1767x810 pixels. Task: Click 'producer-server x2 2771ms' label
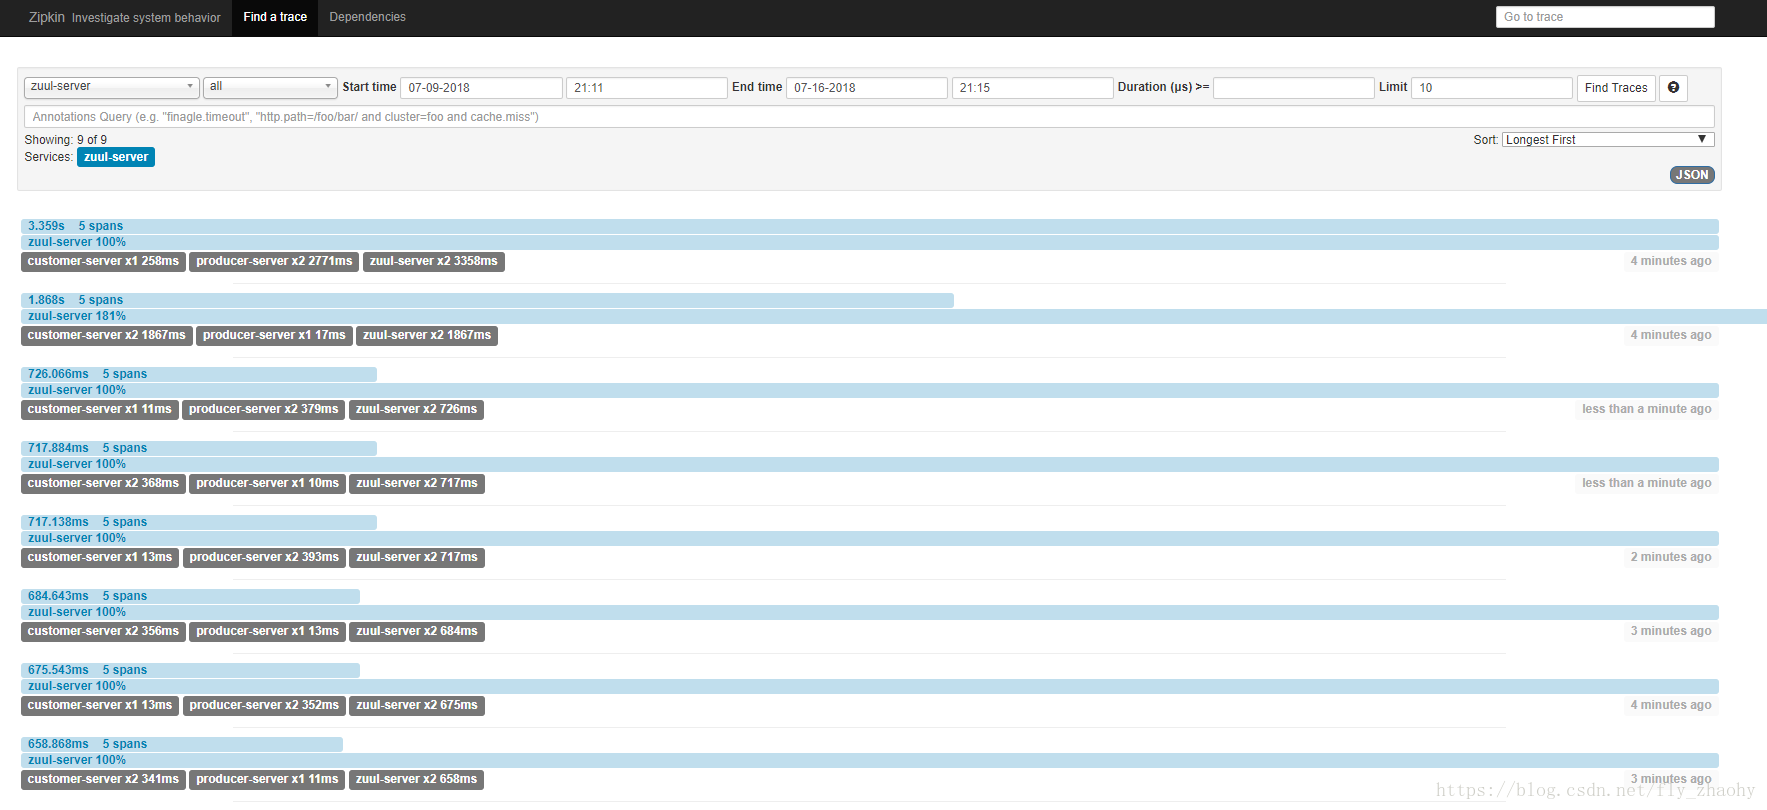274,262
